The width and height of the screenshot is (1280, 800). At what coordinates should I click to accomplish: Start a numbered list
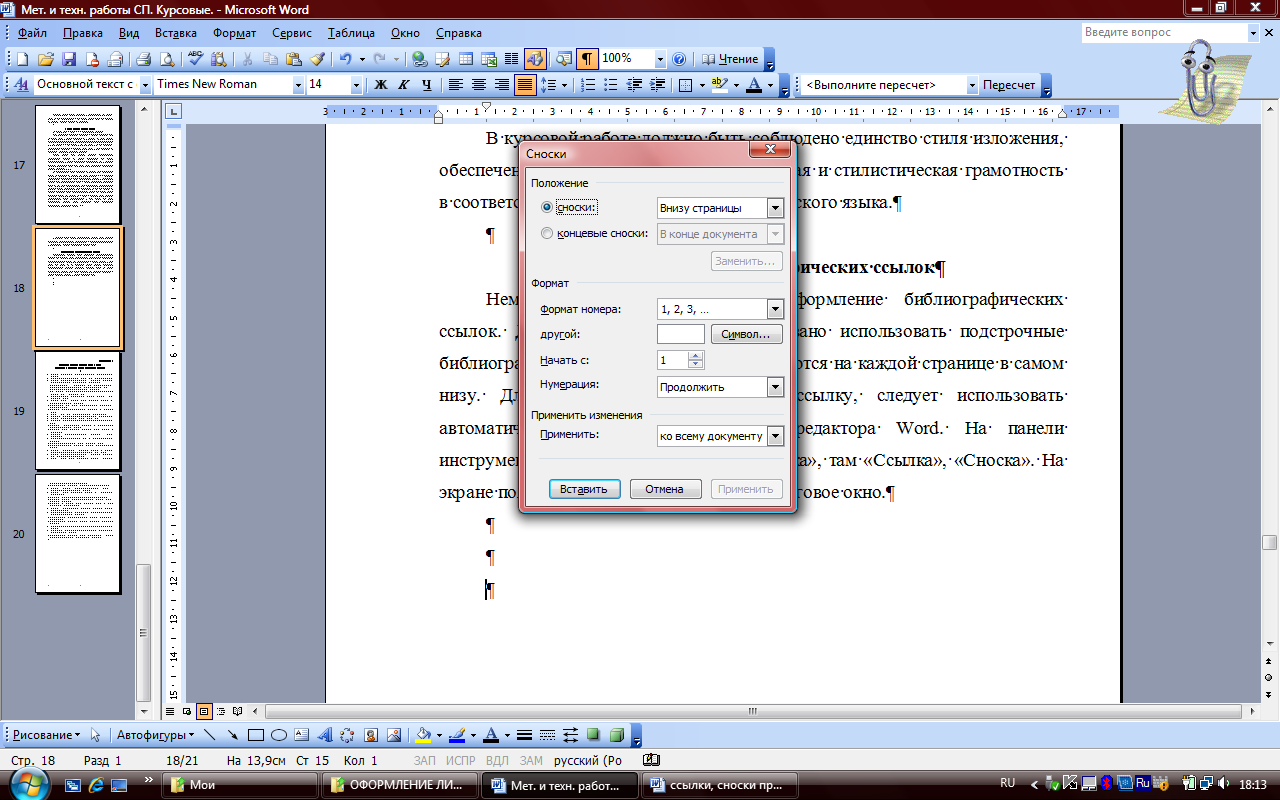point(589,85)
